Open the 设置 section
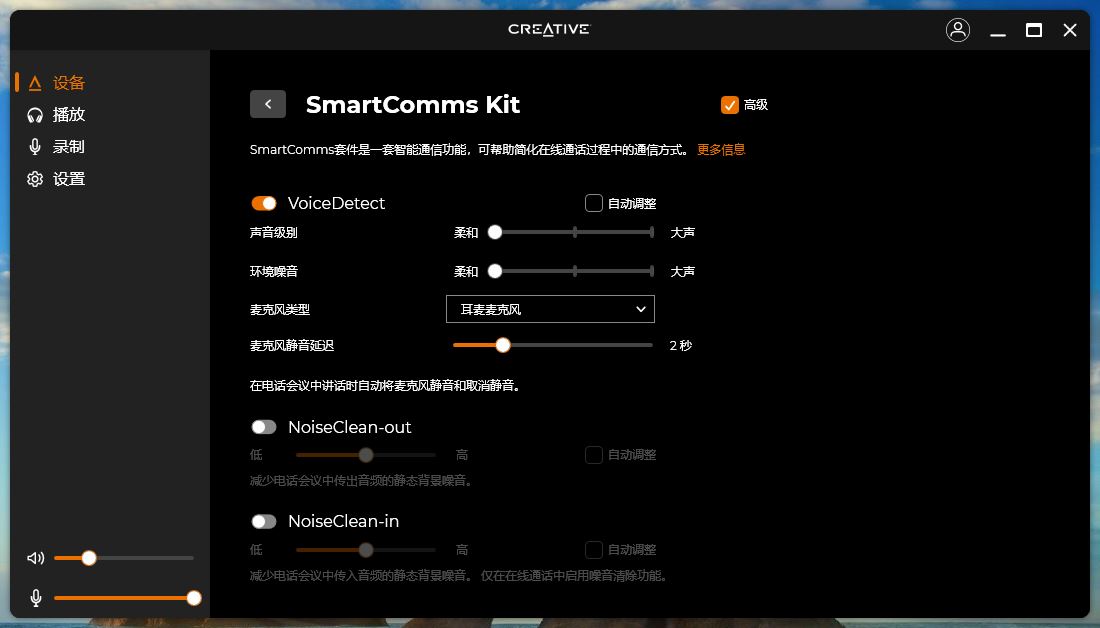Screen dimensions: 1100x628 [69, 179]
